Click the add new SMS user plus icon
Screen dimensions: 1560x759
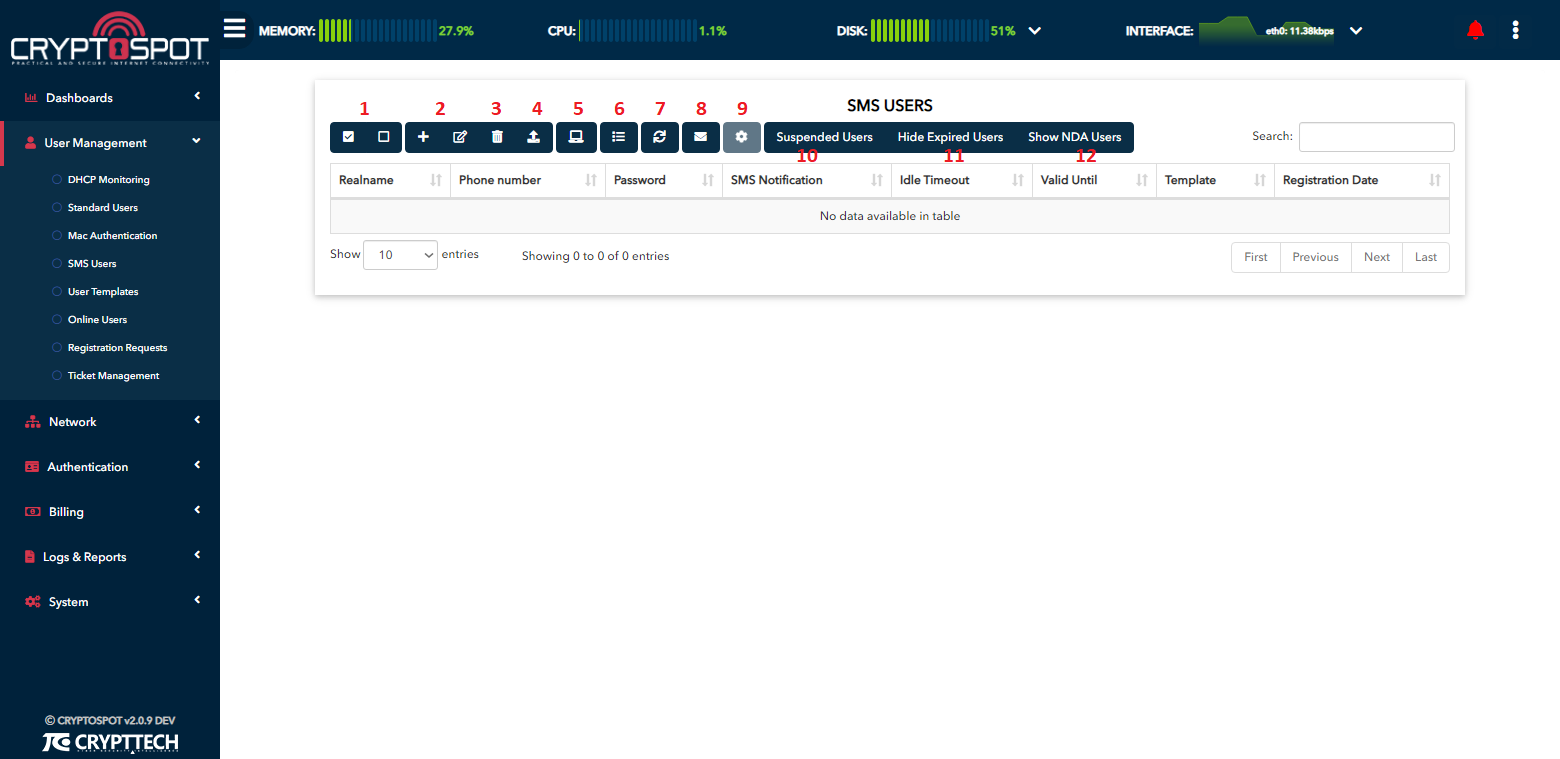coord(423,137)
